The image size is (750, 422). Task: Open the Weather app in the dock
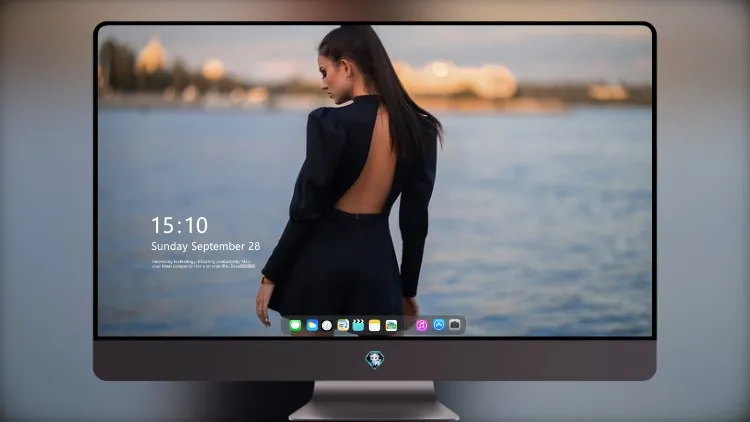[x=312, y=325]
